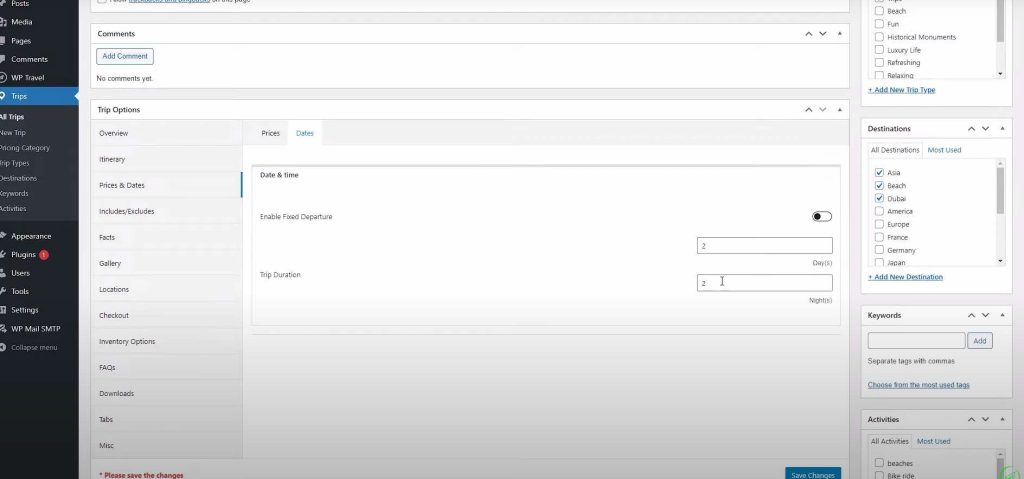Uncheck the Asia destination
This screenshot has width=1024, height=479.
[x=879, y=173]
